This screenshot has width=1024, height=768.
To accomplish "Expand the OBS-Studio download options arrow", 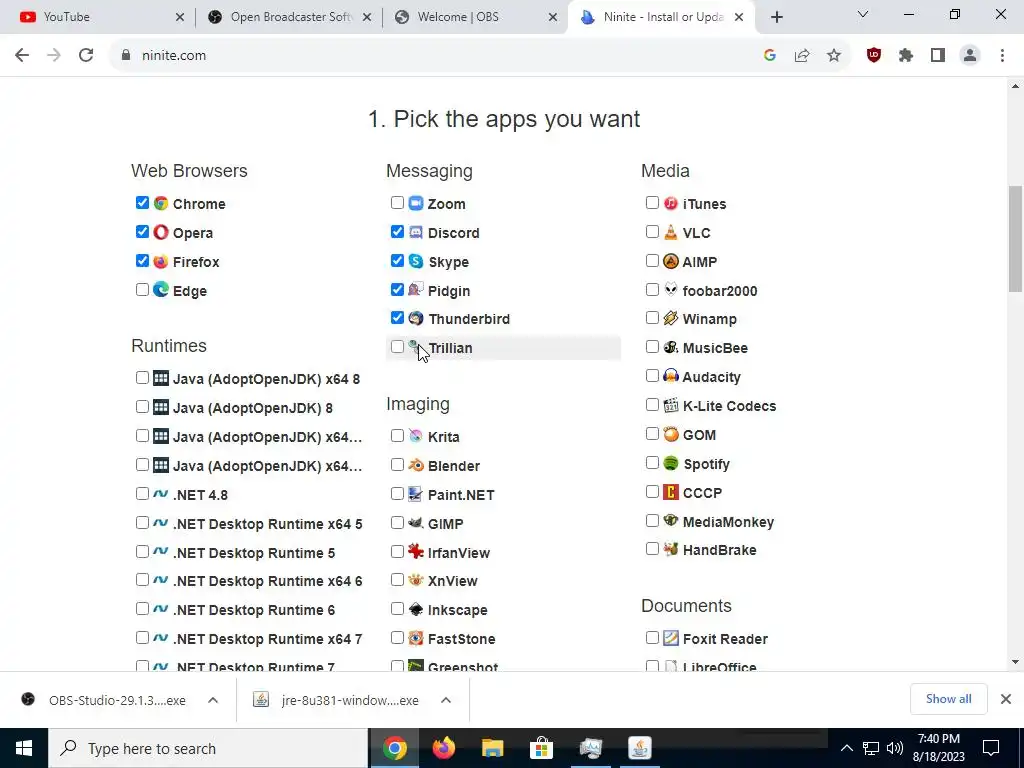I will (213, 700).
